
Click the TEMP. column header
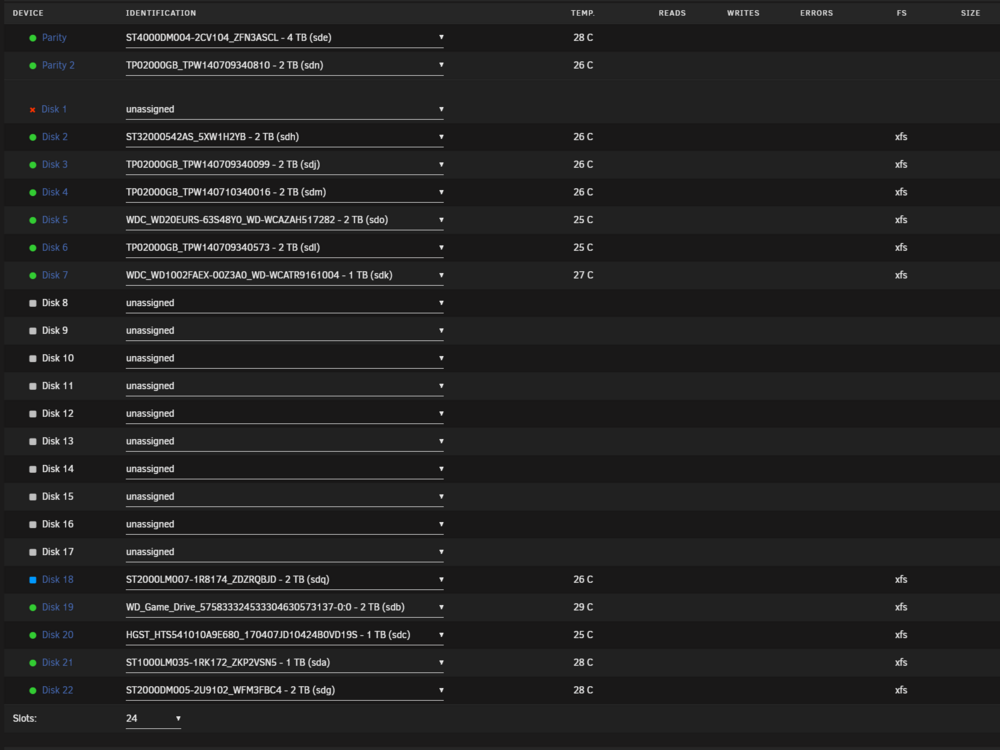pos(582,13)
